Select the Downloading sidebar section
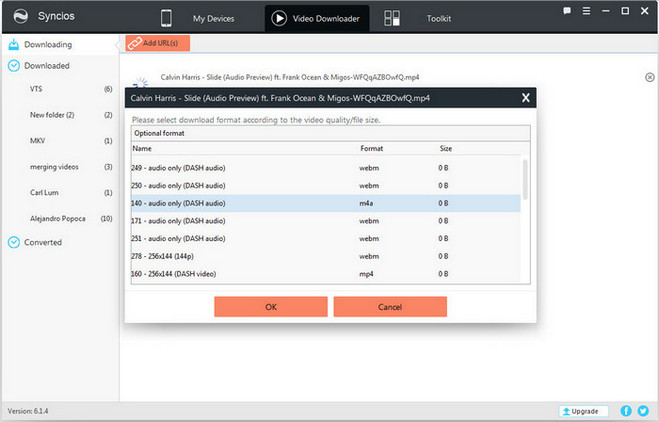This screenshot has height=422, width=659. click(x=61, y=45)
